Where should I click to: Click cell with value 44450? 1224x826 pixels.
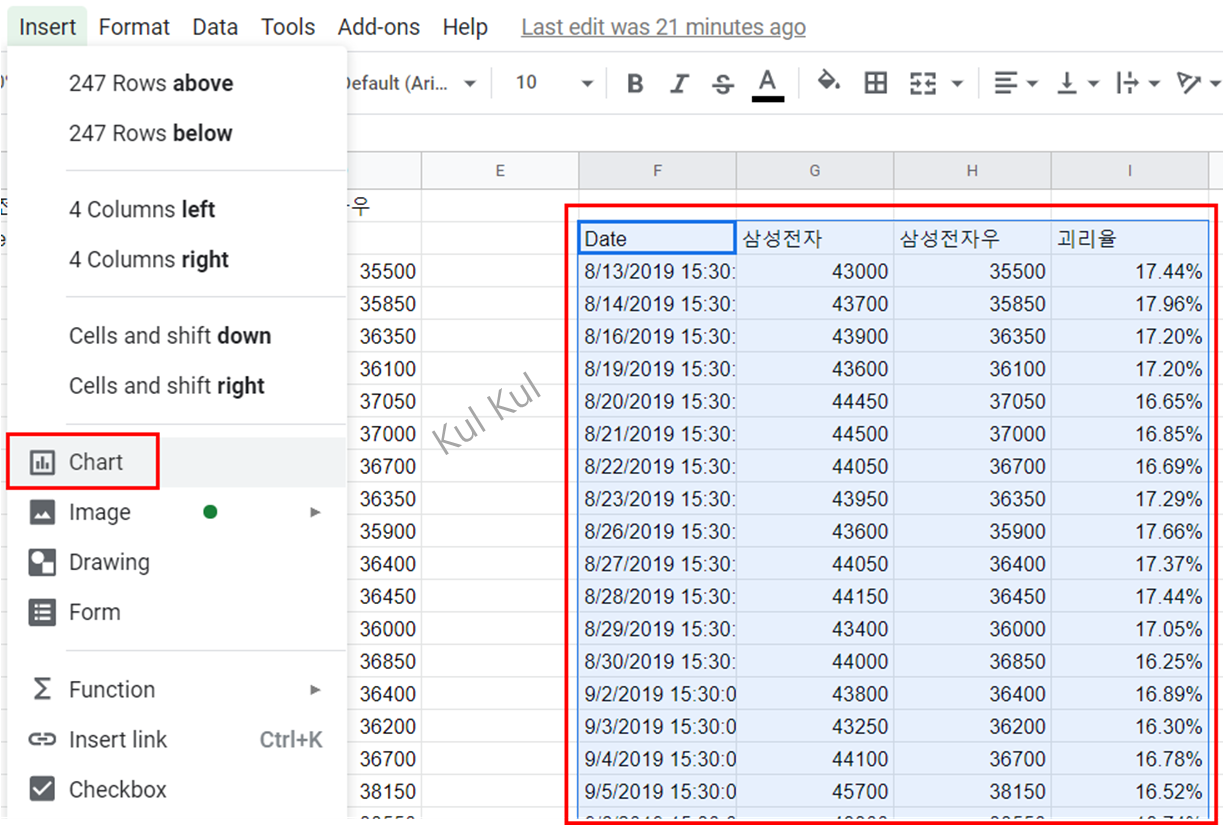pyautogui.click(x=815, y=401)
